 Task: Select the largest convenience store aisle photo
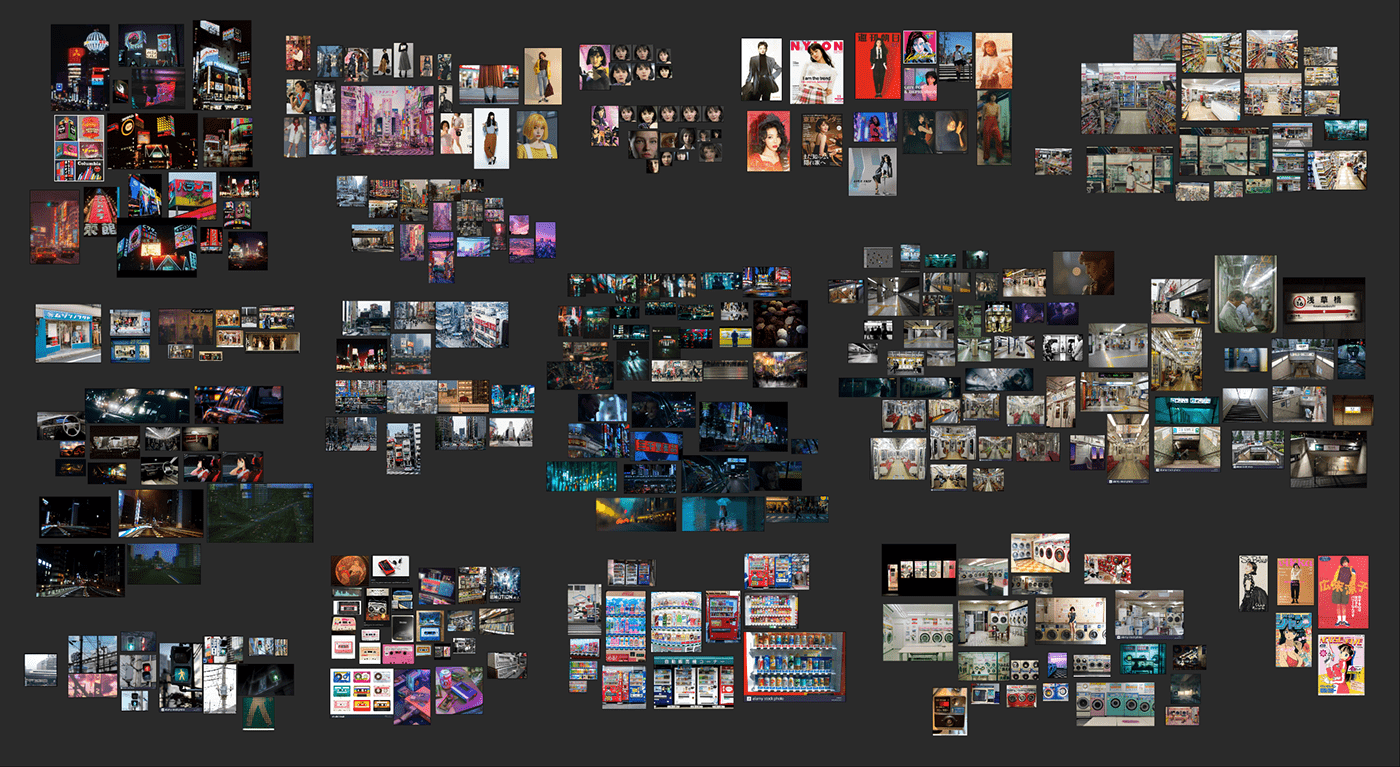1127,98
